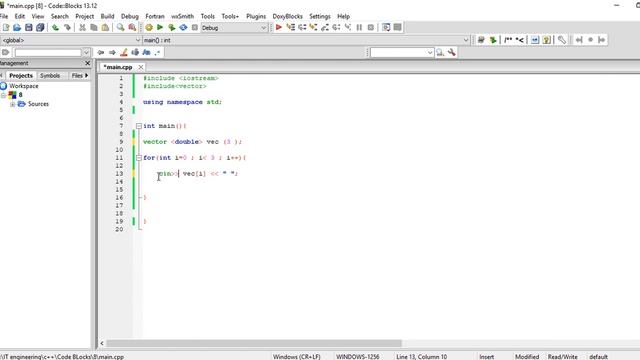Run to cursor debug icon
Screen dimensions: 640x360
coord(291,27)
